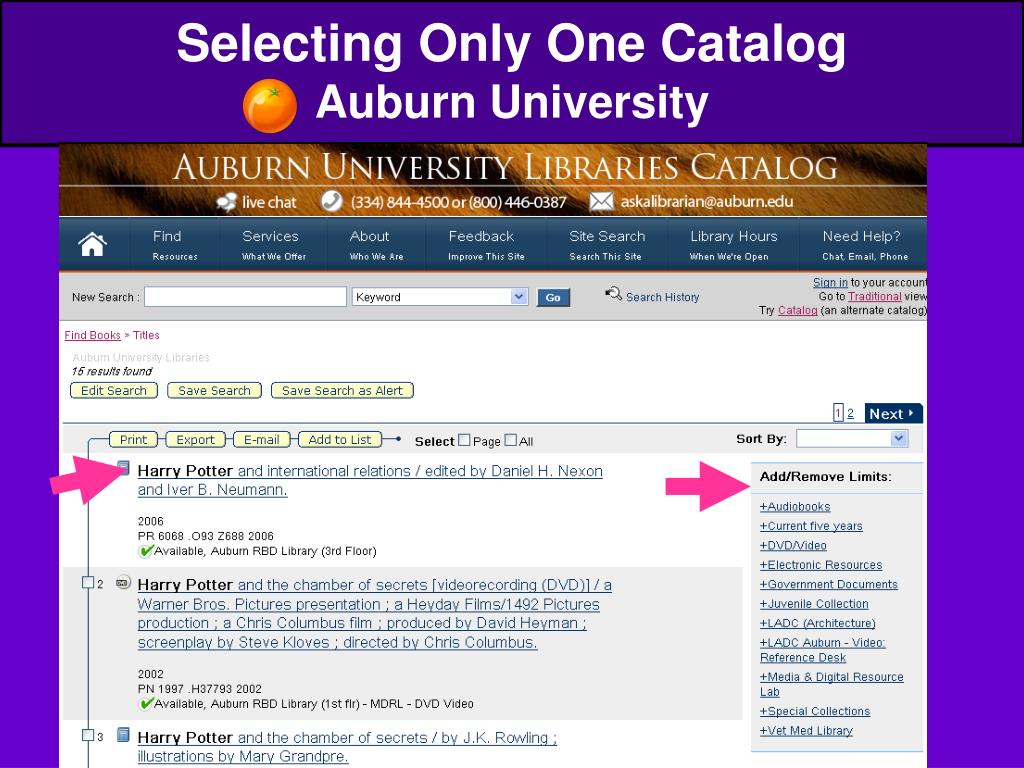Viewport: 1024px width, 768px height.
Task: Open the Keyword search type dropdown
Action: click(440, 296)
